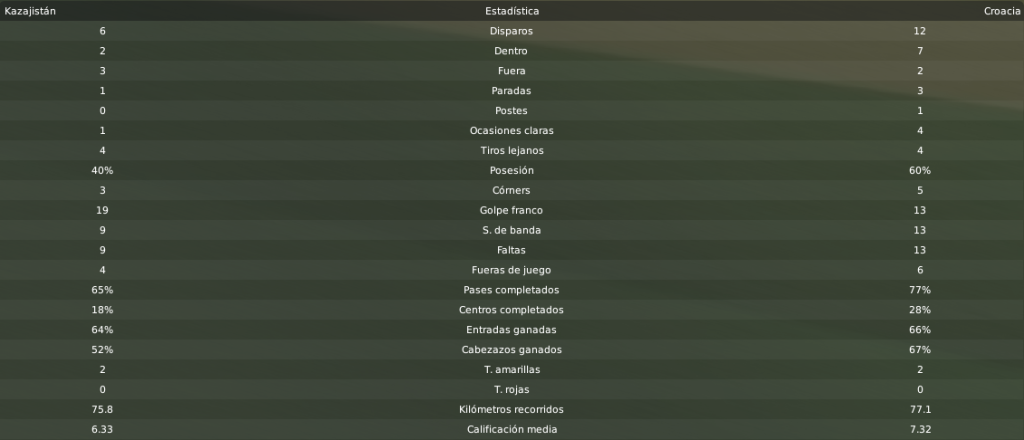Image resolution: width=1024 pixels, height=440 pixels.
Task: Click the Posesión row label
Action: pyautogui.click(x=511, y=170)
